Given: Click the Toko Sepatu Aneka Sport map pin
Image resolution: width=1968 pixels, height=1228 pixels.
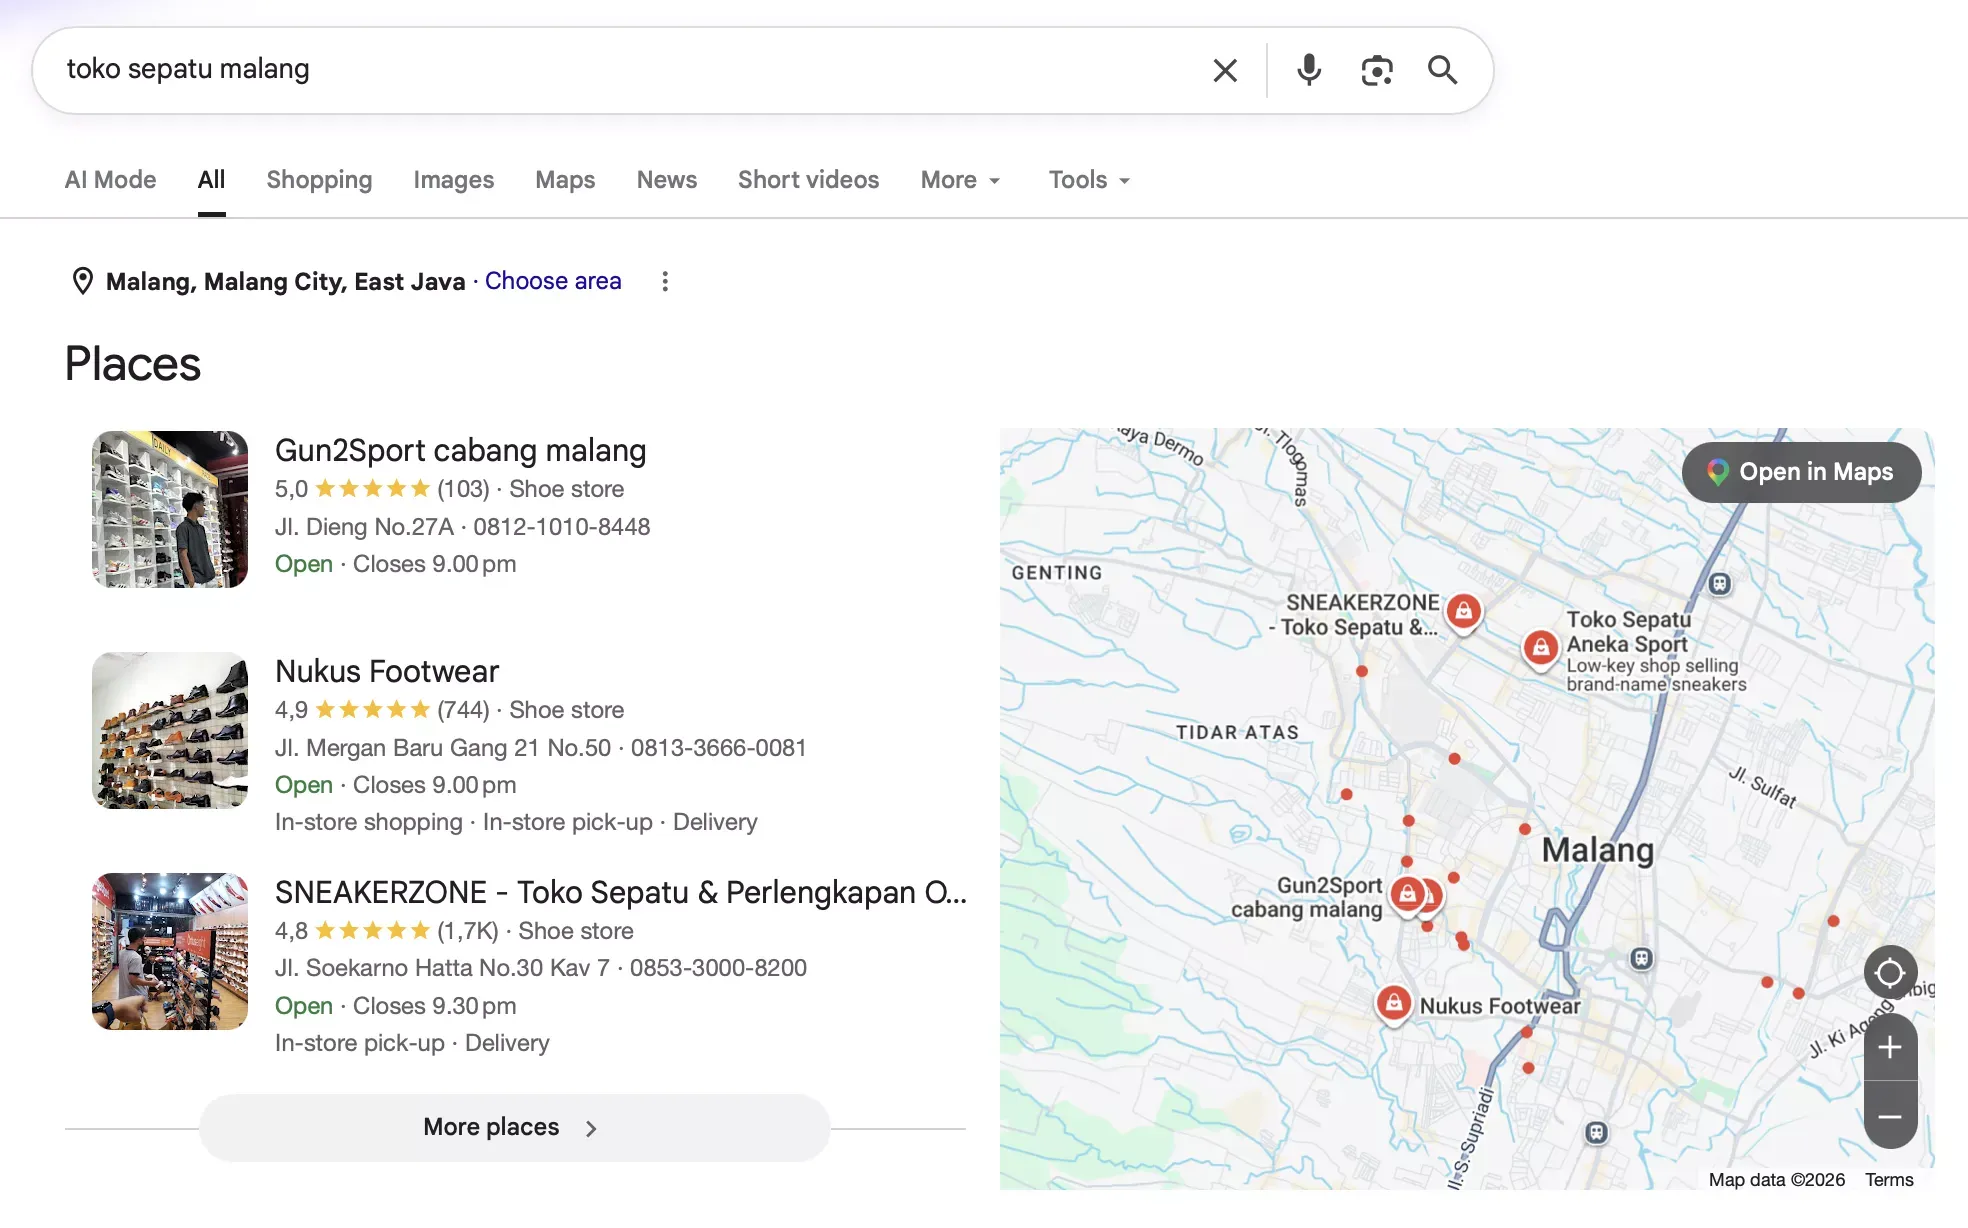Looking at the screenshot, I should pyautogui.click(x=1541, y=649).
